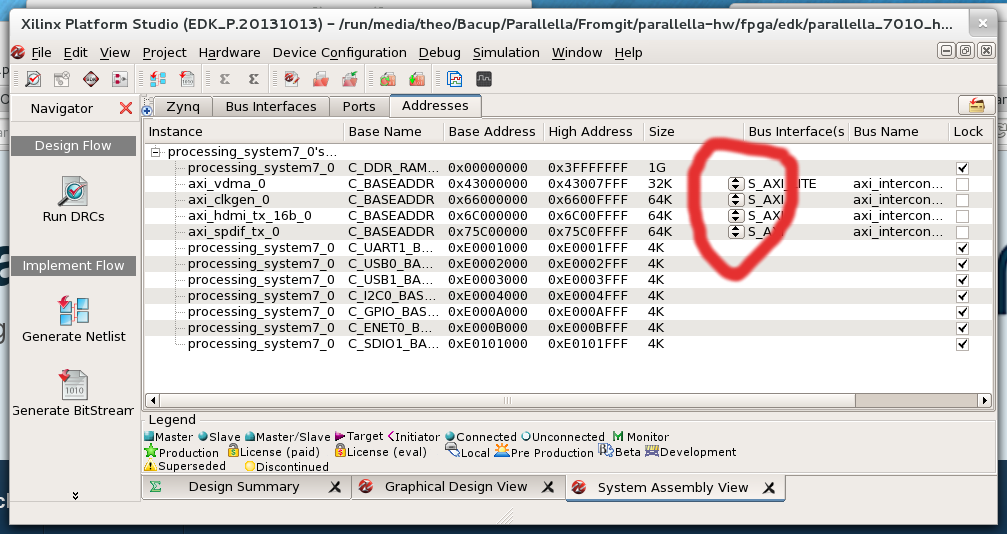
Task: Click the SDK diamond toolbar icon
Action: coord(91,79)
